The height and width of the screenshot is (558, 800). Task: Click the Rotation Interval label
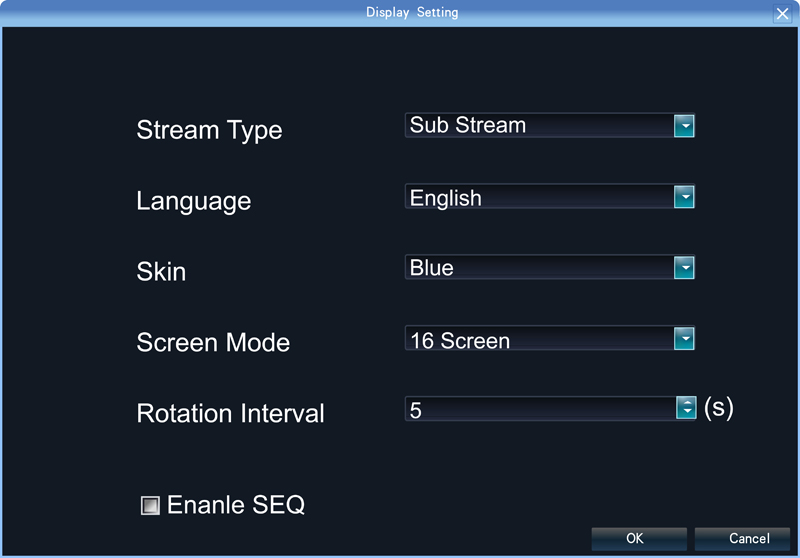pos(230,413)
